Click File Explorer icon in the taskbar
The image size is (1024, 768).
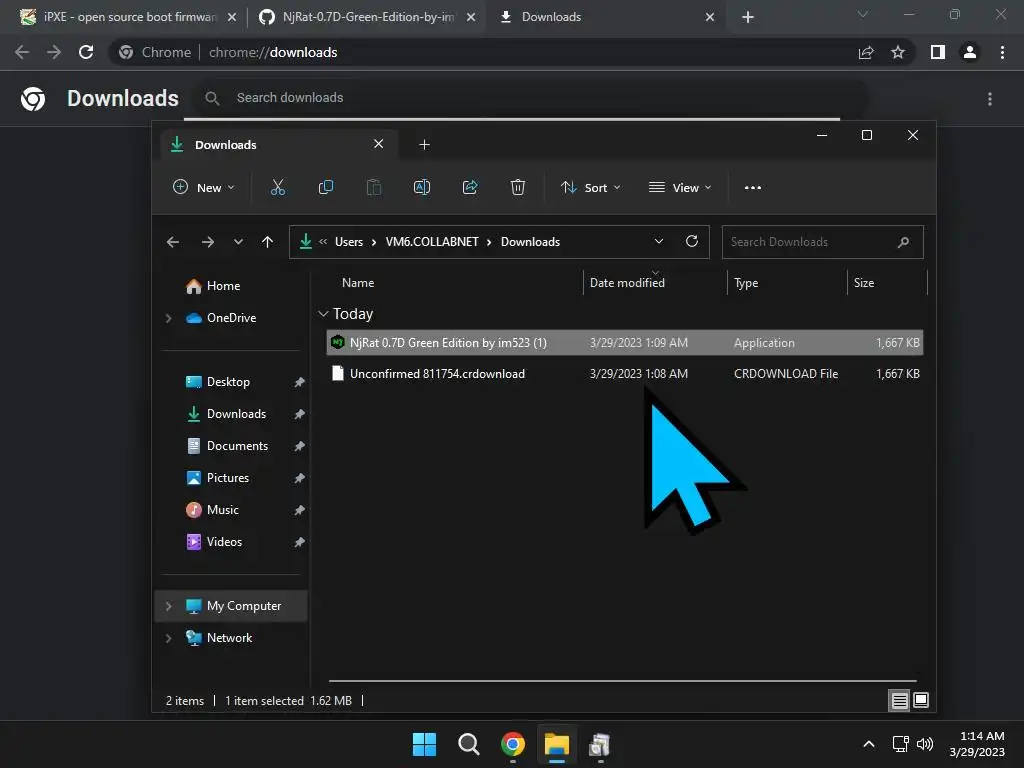click(557, 744)
